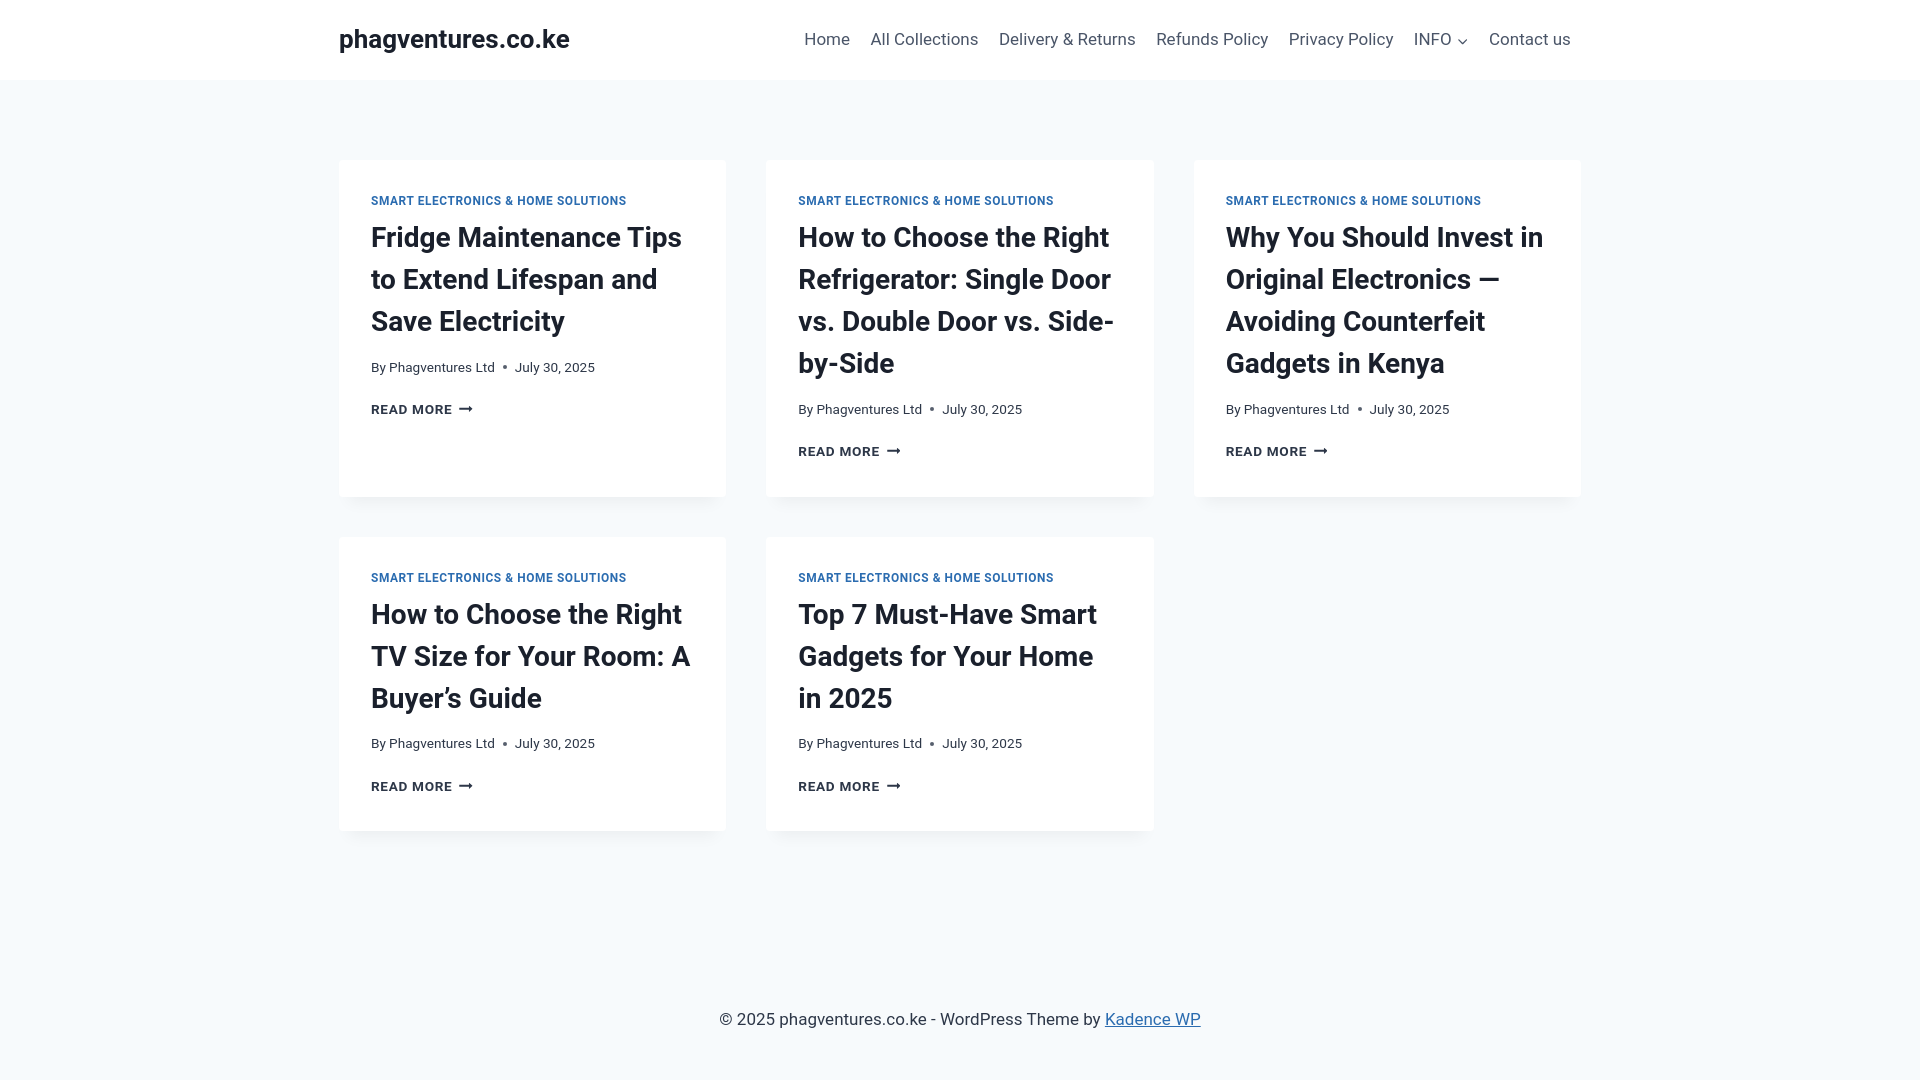
Task: Click Read More under Right Refrigerator article
Action: click(849, 451)
